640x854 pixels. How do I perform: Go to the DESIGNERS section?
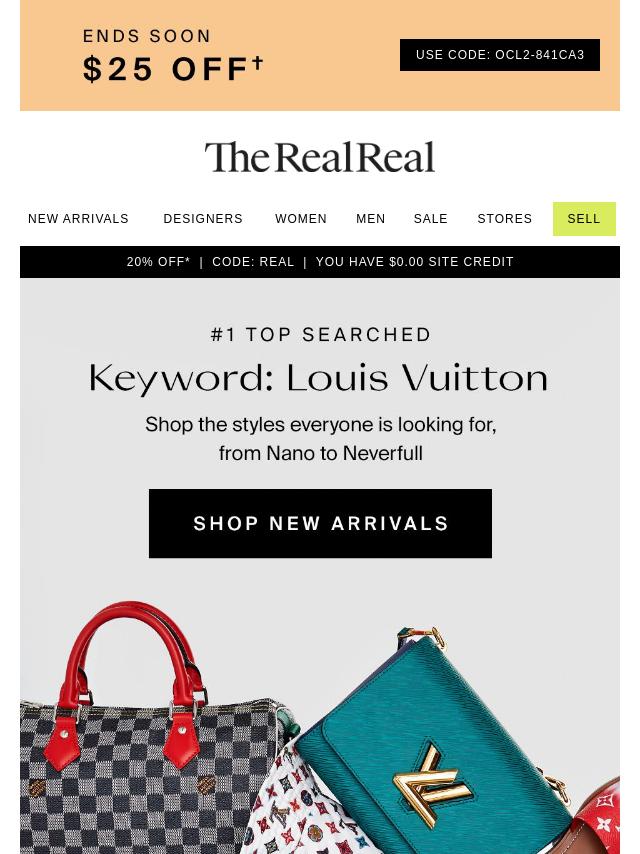(x=203, y=218)
